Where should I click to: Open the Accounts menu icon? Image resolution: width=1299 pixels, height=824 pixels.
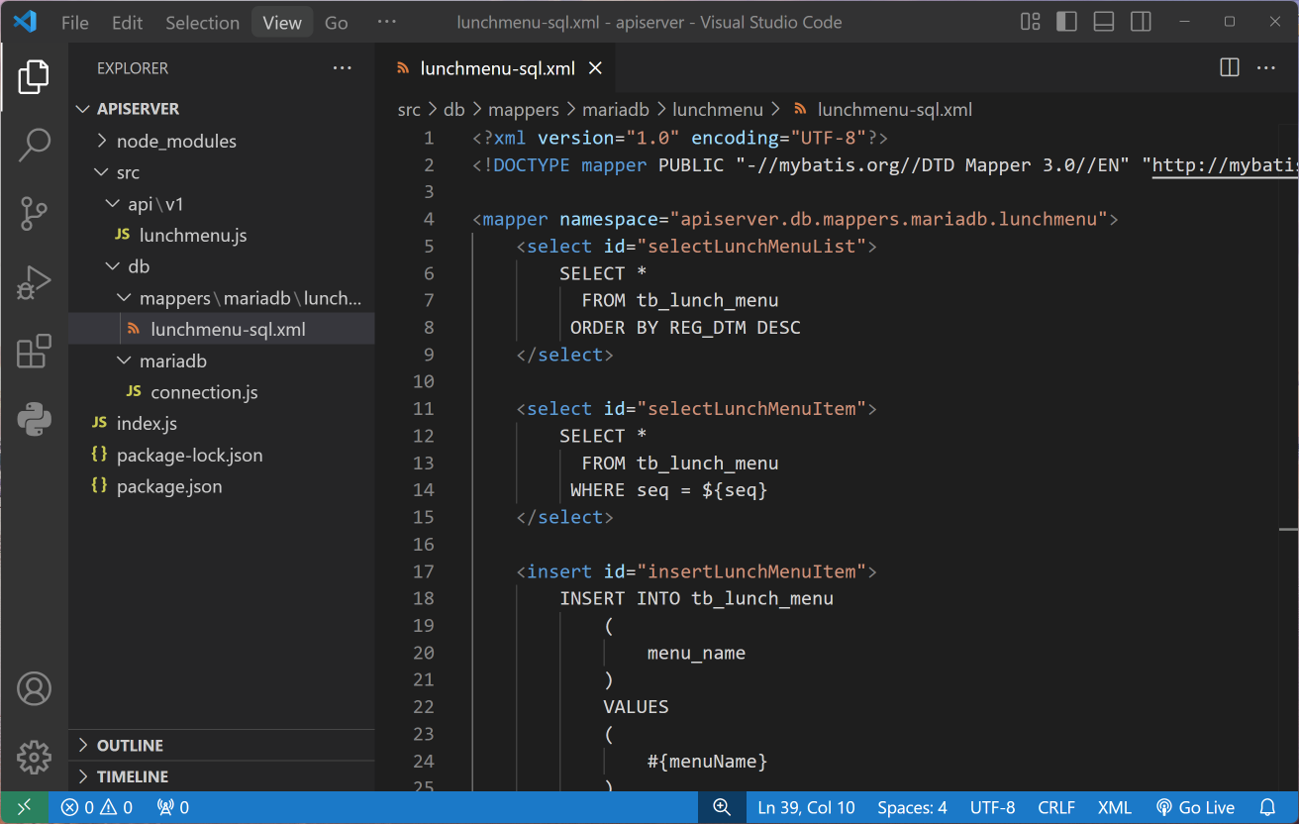tap(34, 689)
